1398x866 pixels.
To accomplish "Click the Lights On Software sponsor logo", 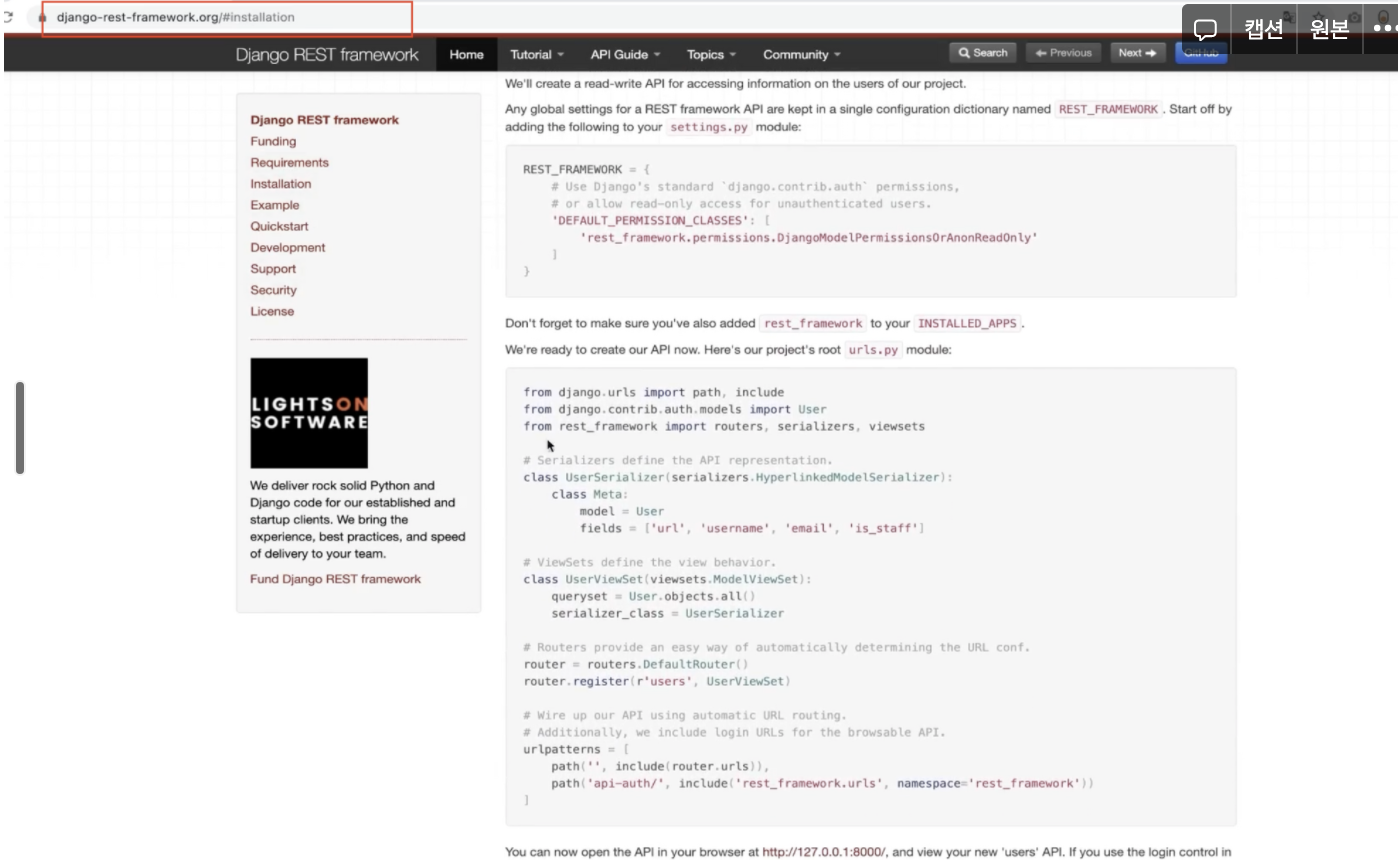I will pos(309,413).
